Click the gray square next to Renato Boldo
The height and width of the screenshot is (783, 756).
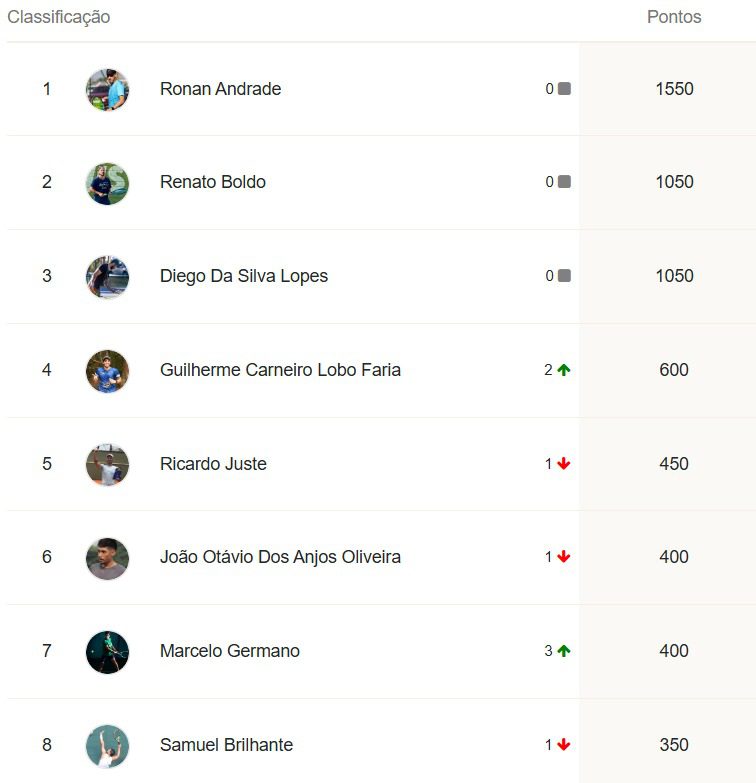tap(564, 182)
